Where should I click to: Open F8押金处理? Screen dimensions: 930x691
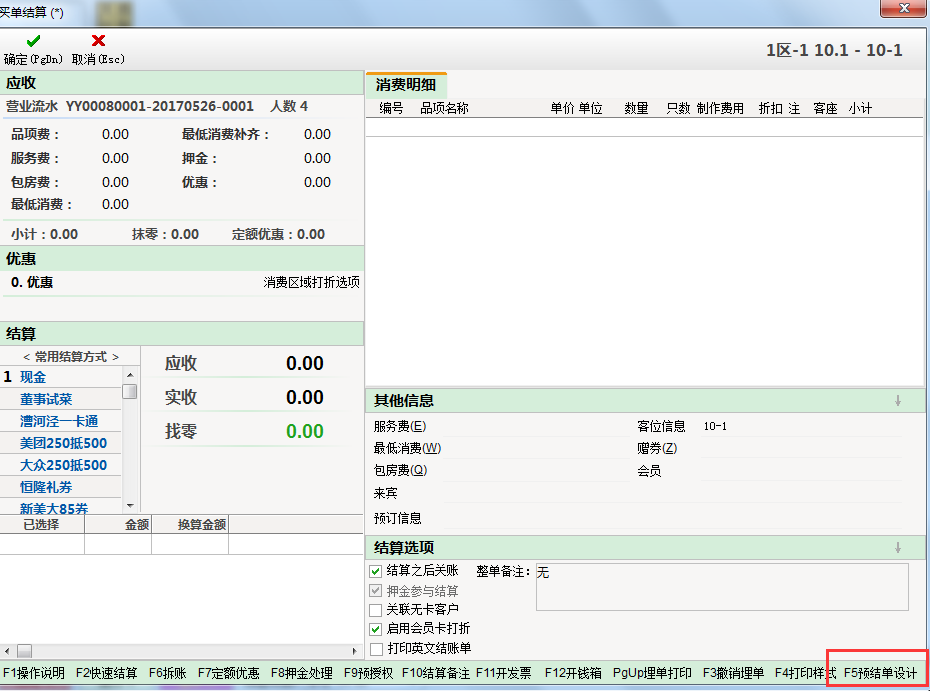[x=302, y=673]
